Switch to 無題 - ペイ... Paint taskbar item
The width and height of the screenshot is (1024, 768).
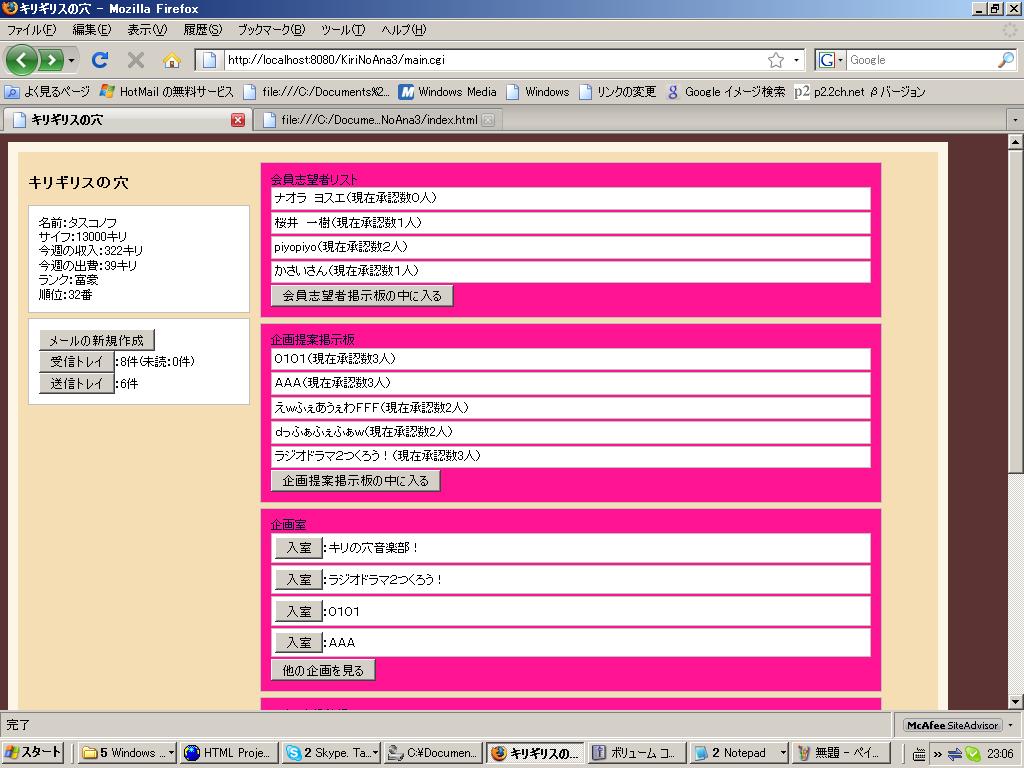point(841,753)
